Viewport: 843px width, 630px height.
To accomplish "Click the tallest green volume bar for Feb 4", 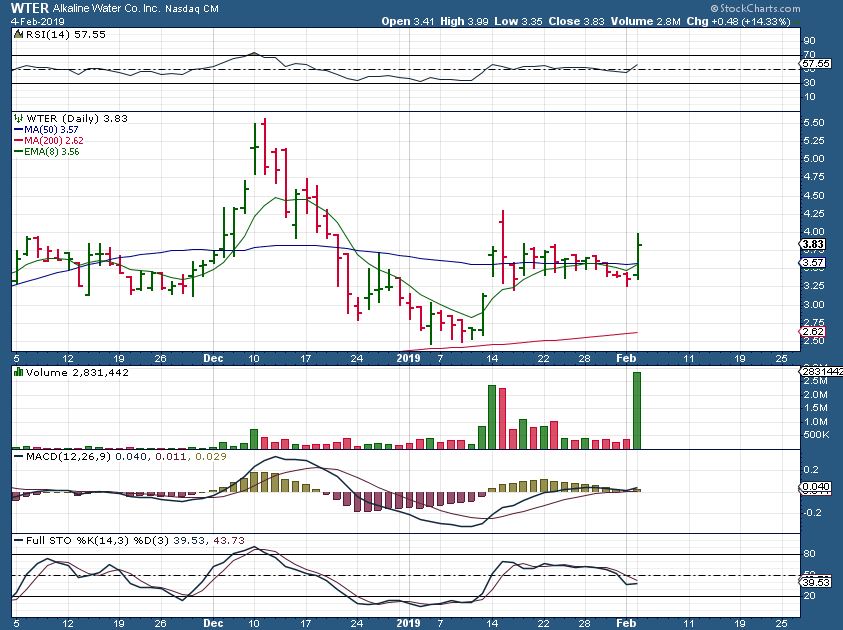I will point(637,411).
